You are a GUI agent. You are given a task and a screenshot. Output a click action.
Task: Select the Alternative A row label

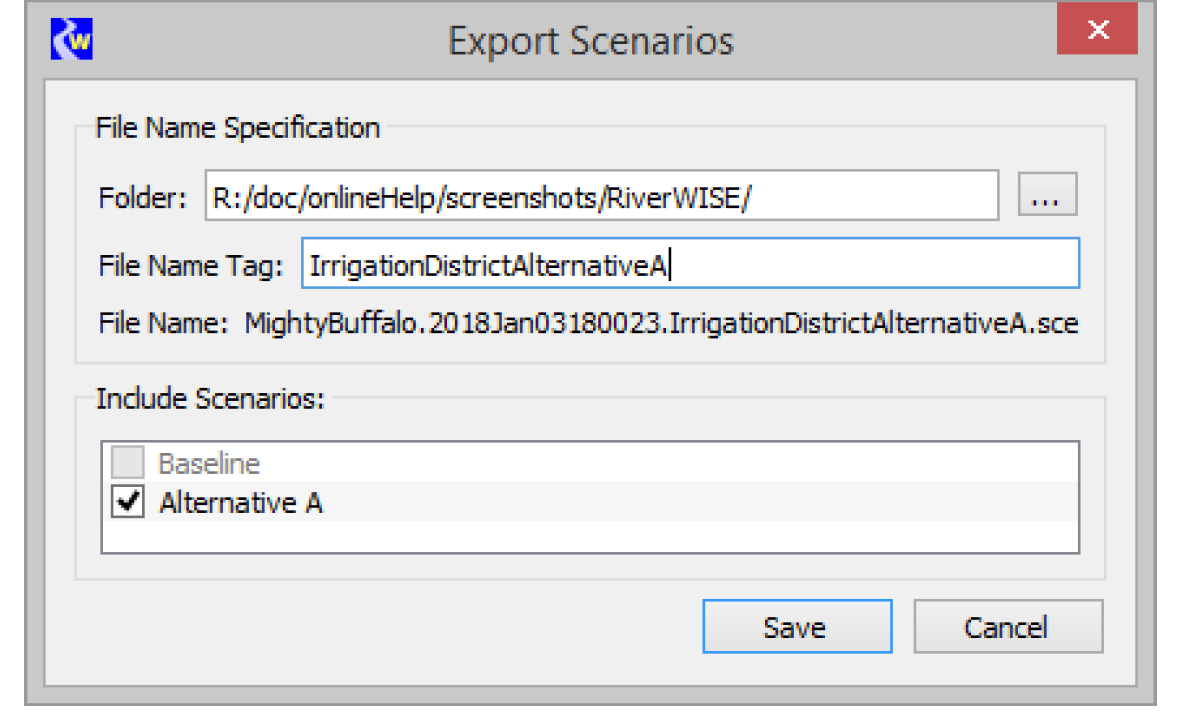click(x=241, y=502)
